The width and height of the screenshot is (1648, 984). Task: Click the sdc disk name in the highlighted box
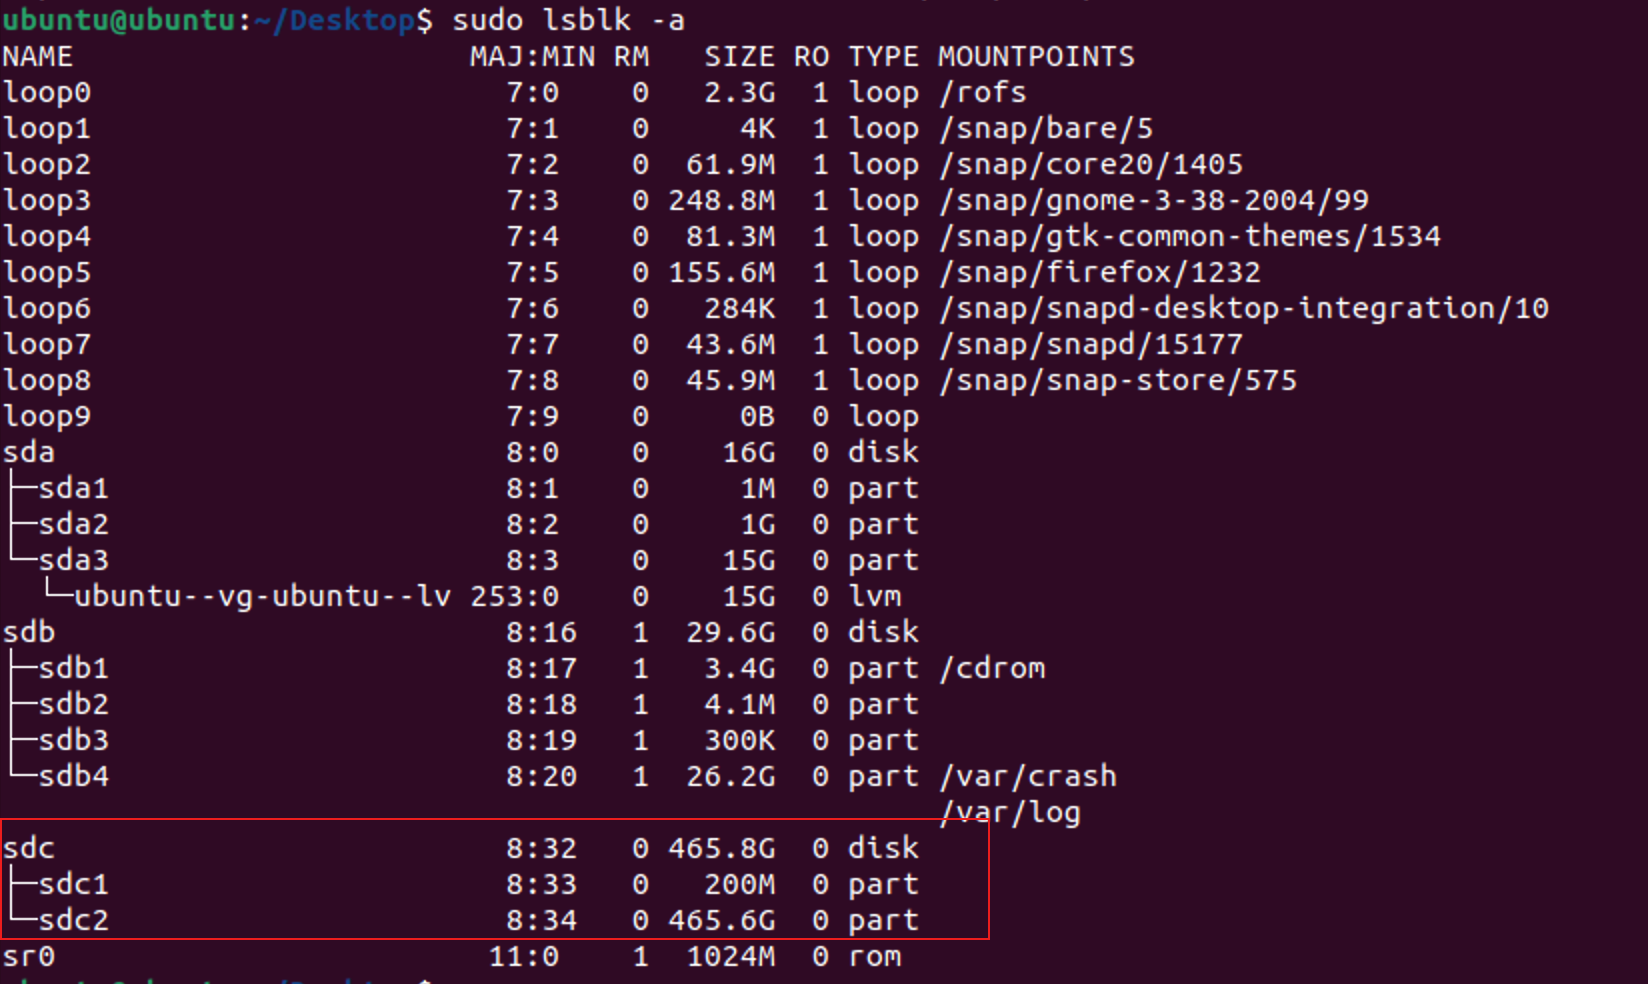(29, 849)
